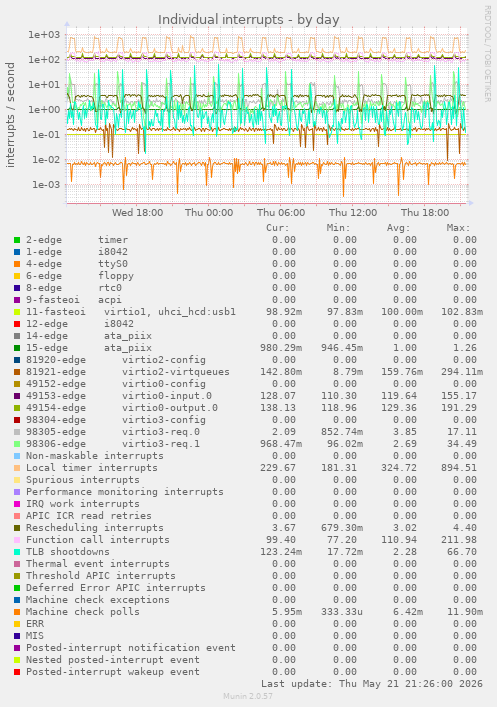This screenshot has height=707, width=497.
Task: Click the Last update timestamp text
Action: pyautogui.click(x=372, y=684)
